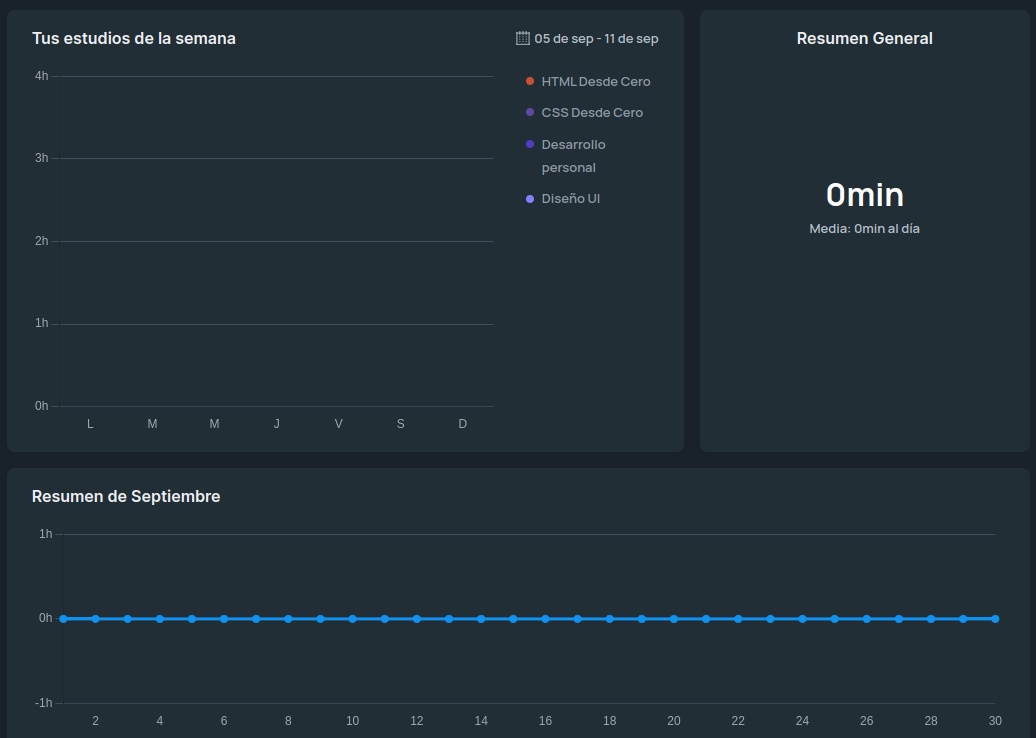
Task: Click the 4h label on the weekly chart axis
Action: pos(42,76)
